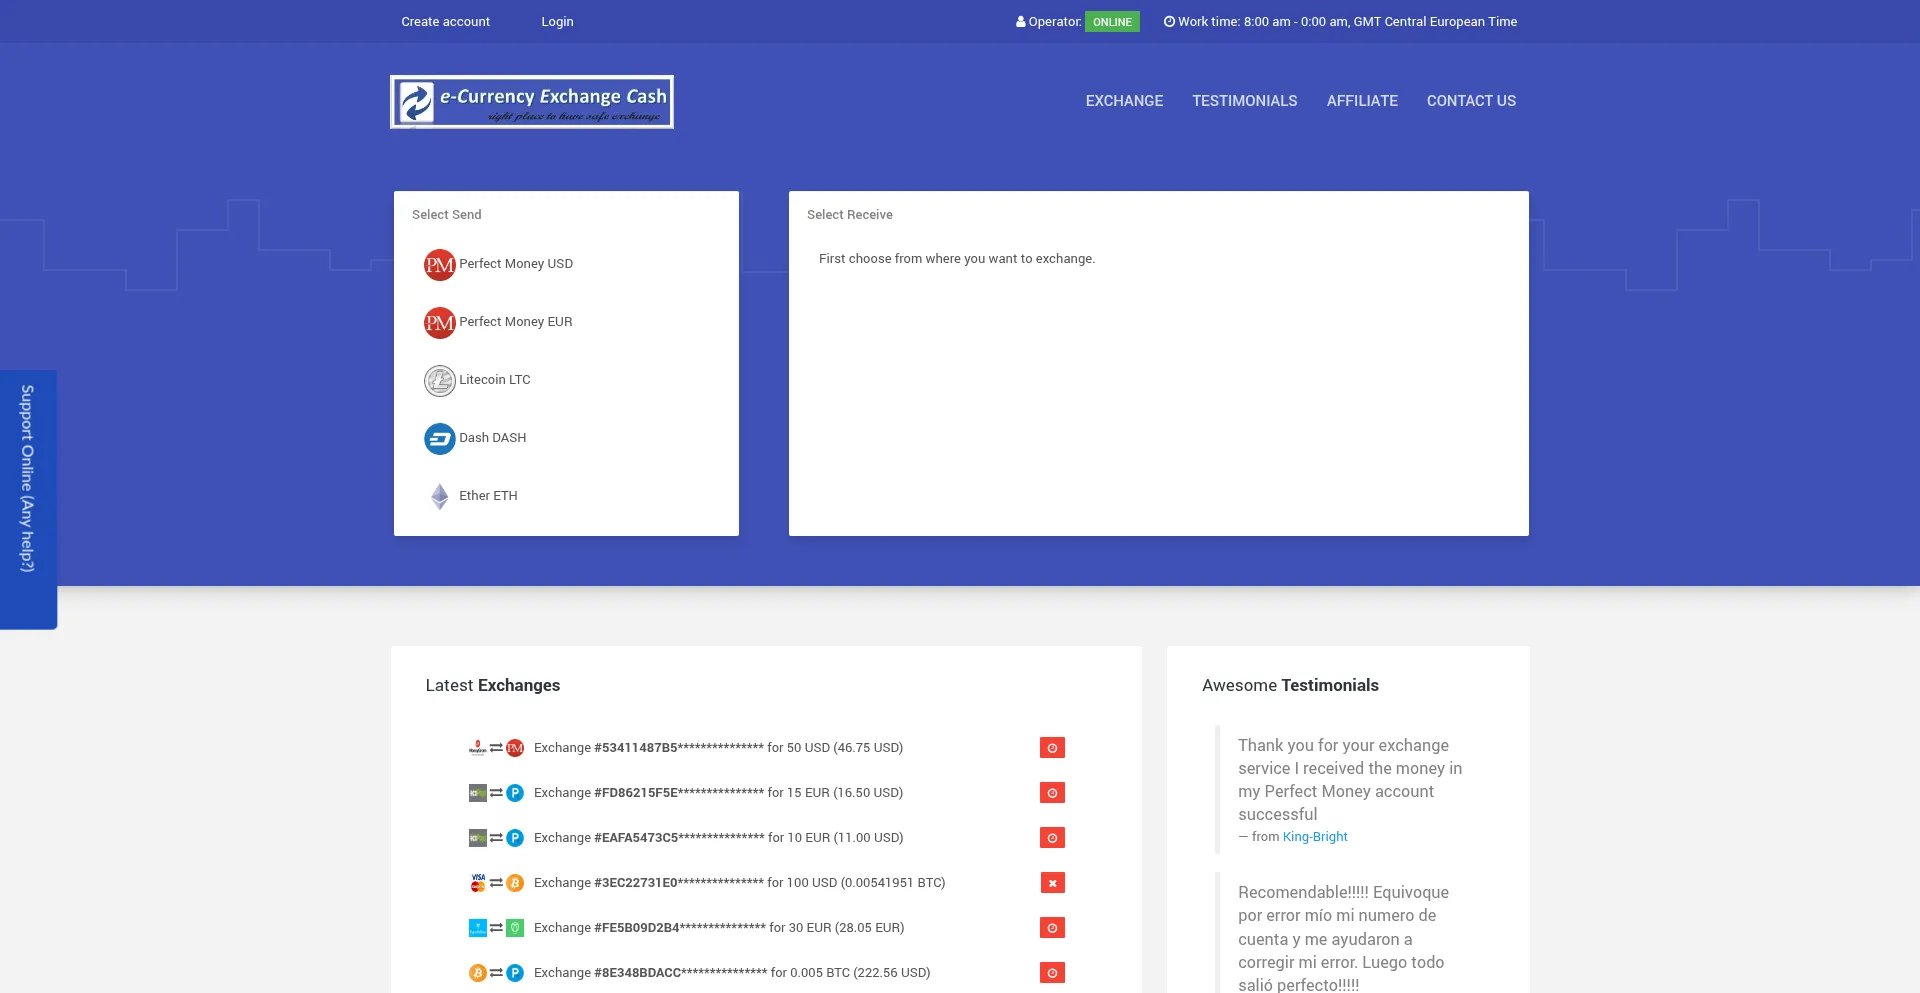Click exchange #FE5B09D2B4 for 30 EUR text
1920x993 pixels.
point(719,928)
